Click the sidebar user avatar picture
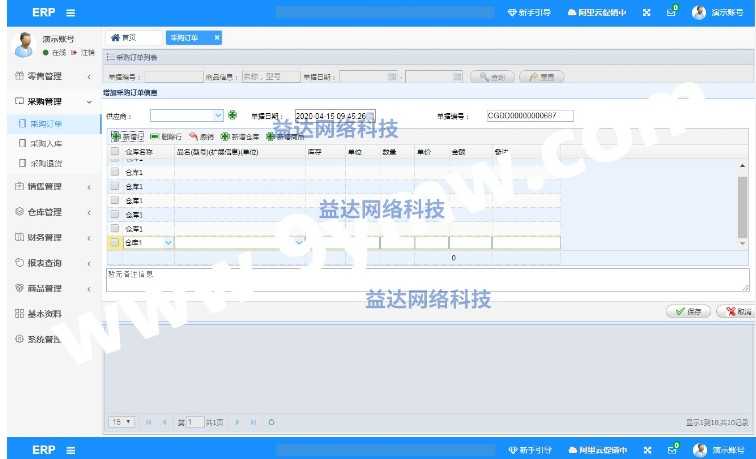756x459 pixels. tap(24, 45)
